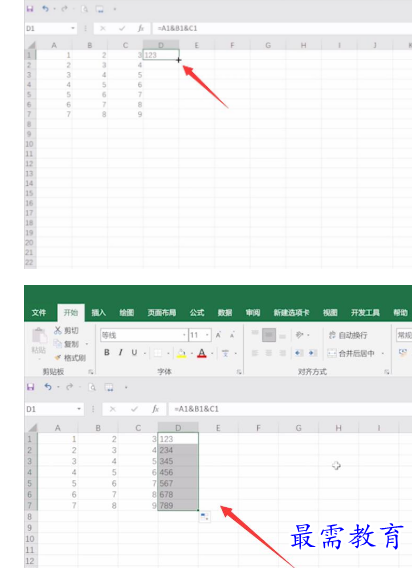Click the increase font size icon
412x568 pixels.
pyautogui.click(x=219, y=335)
